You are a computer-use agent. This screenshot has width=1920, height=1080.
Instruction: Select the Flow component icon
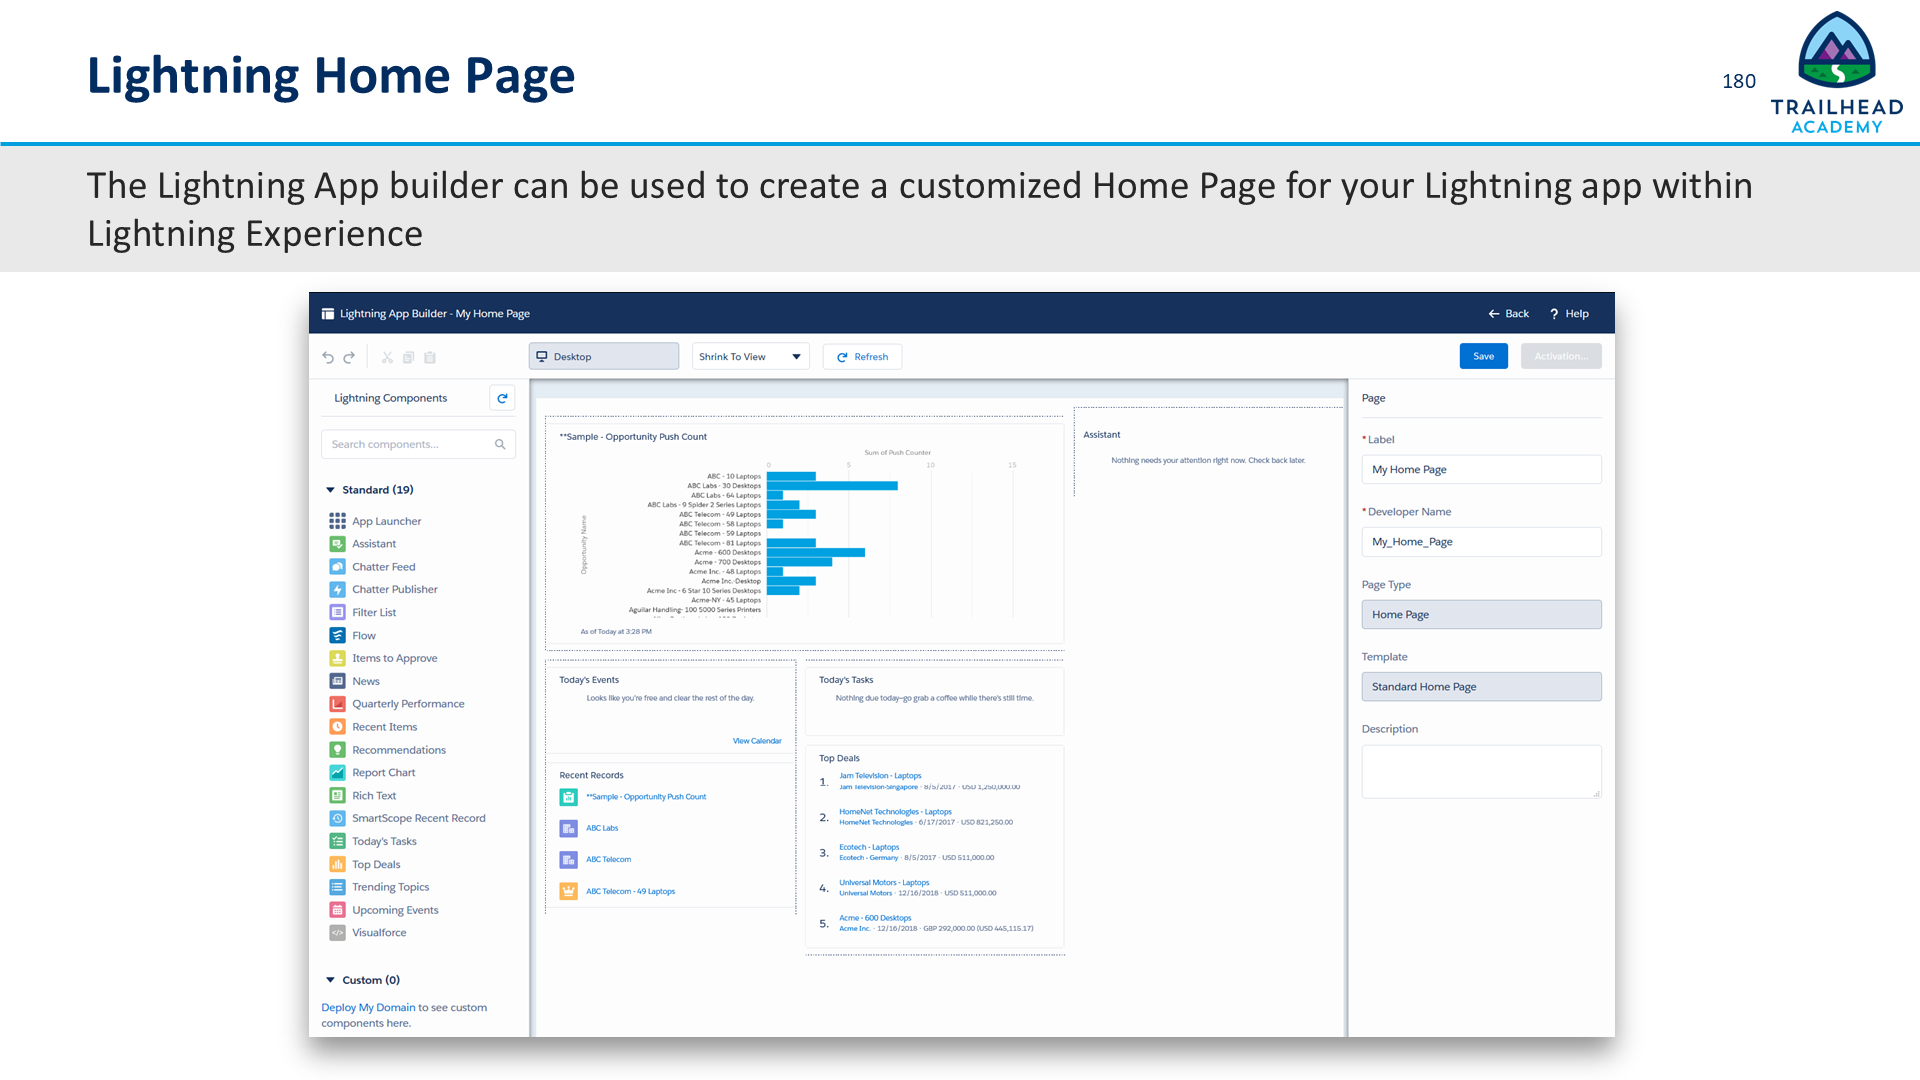pos(338,636)
